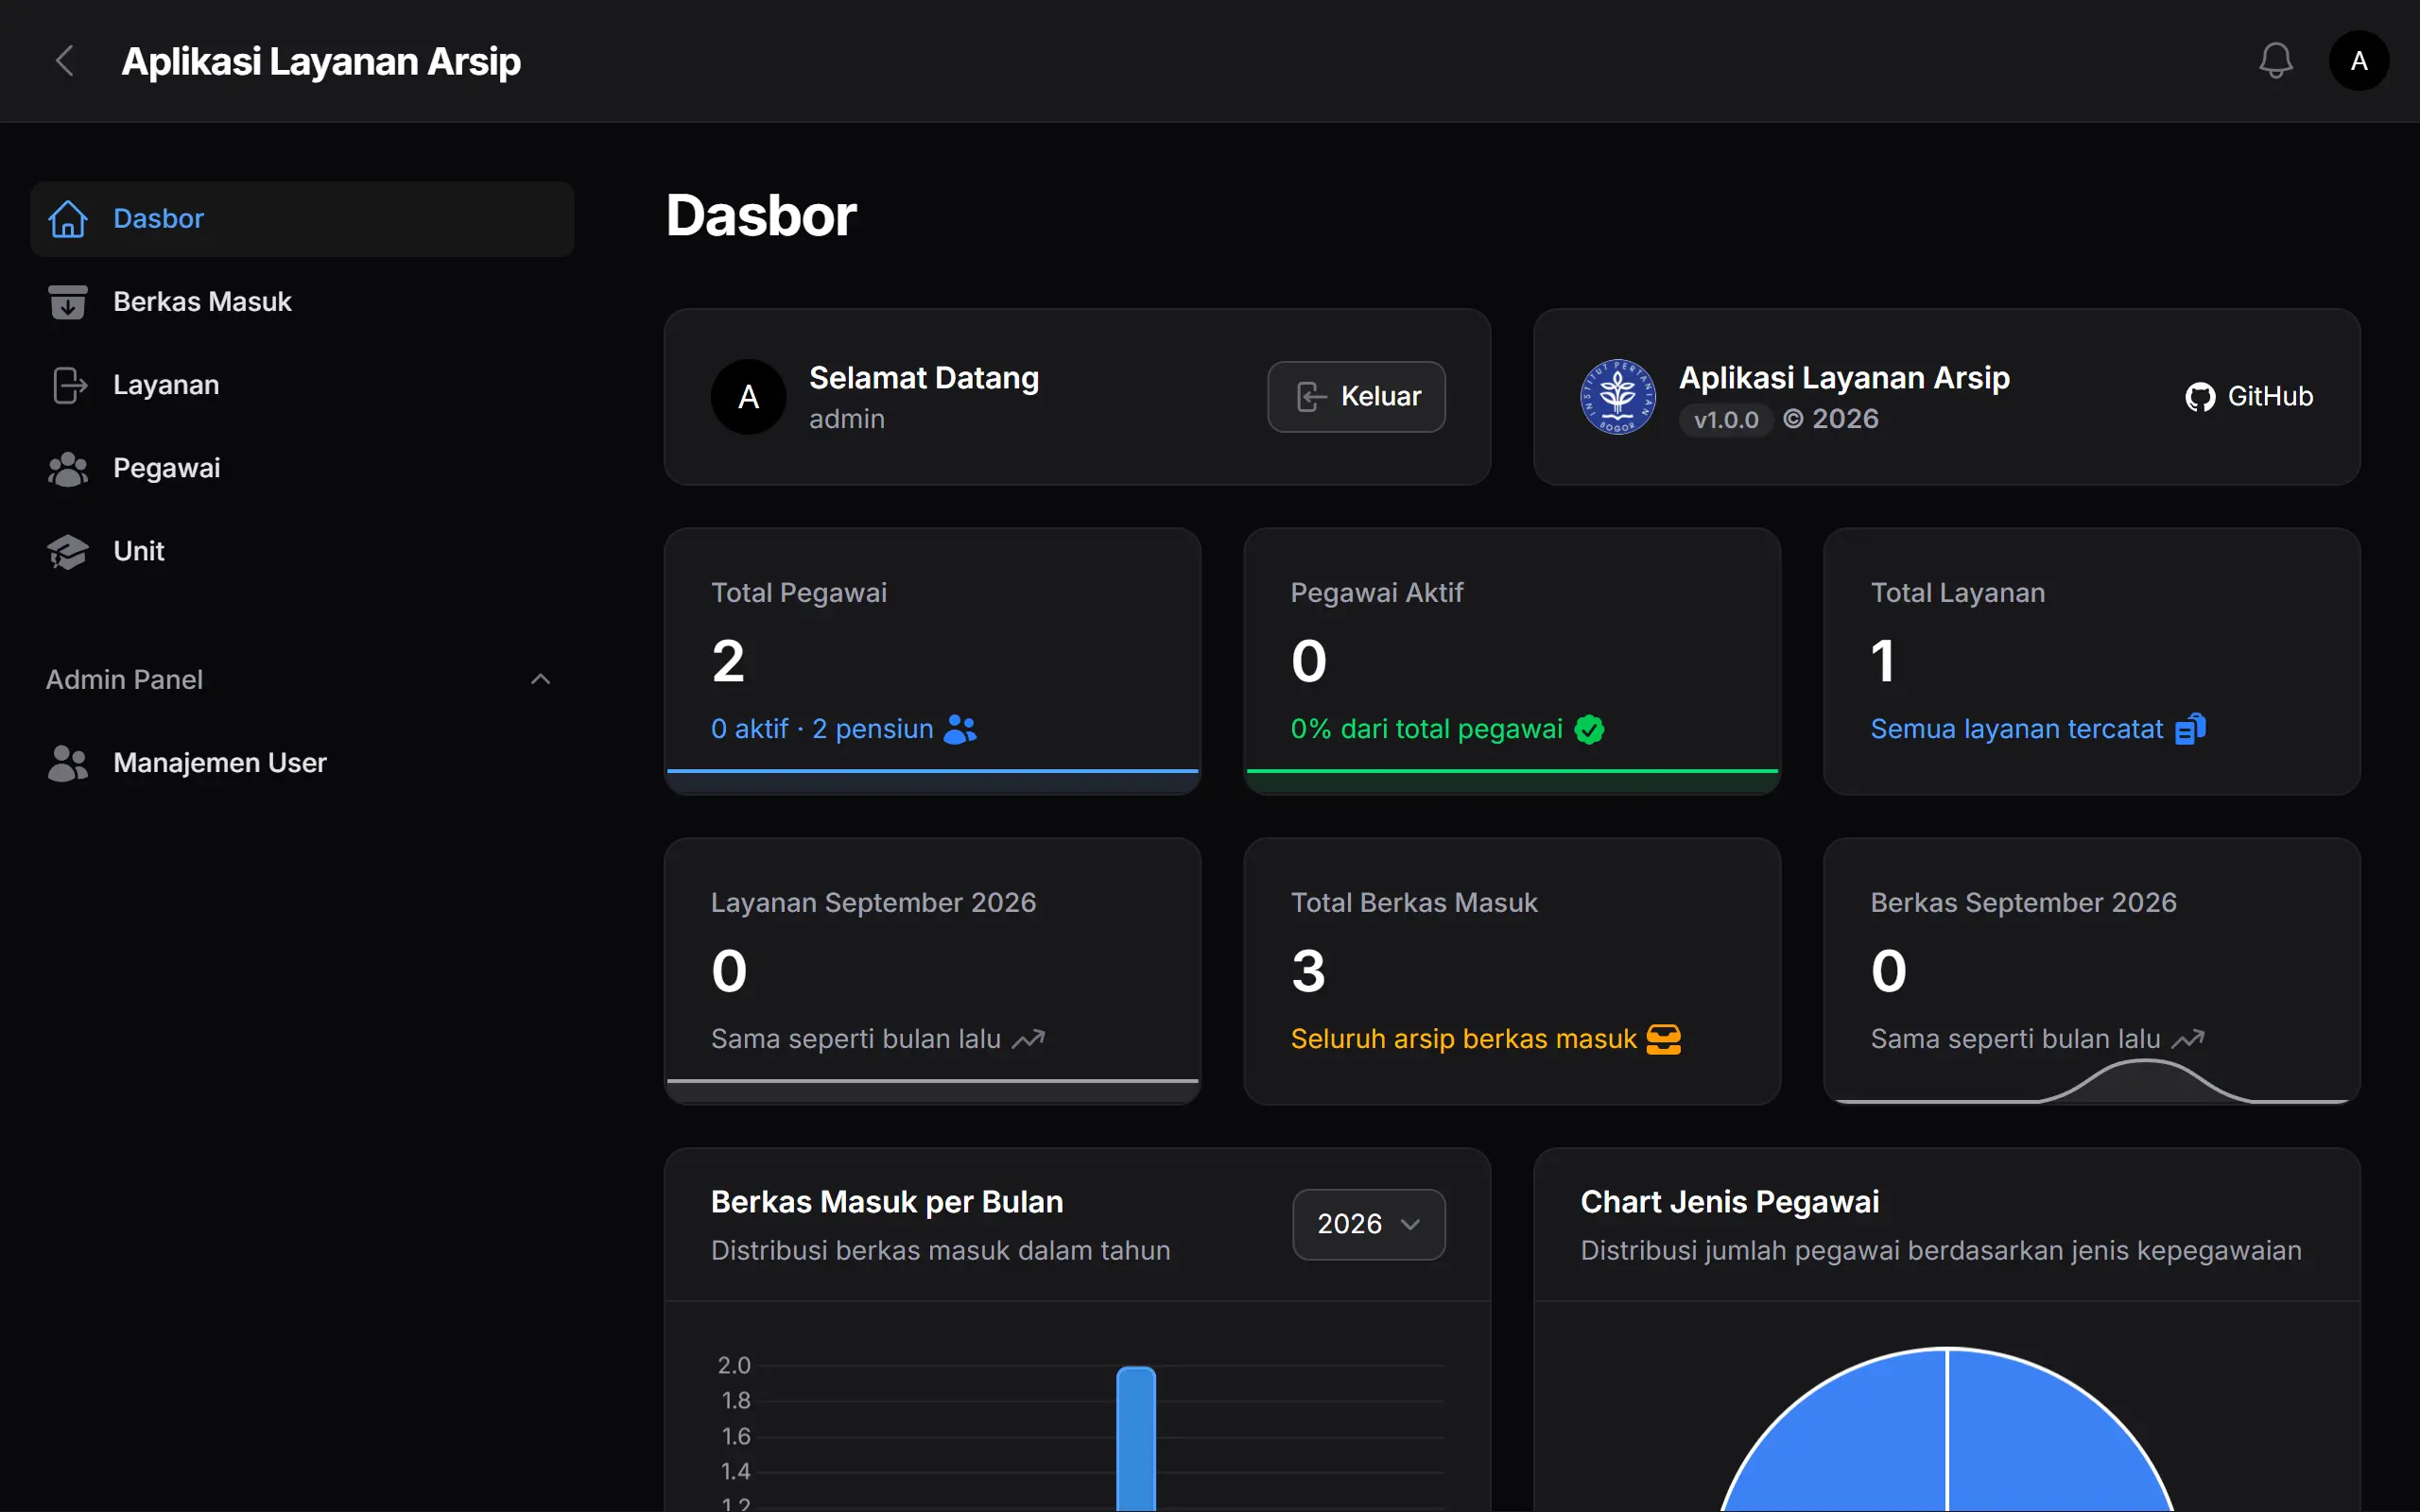The width and height of the screenshot is (2420, 1512).
Task: Go to the Dasbor menu item
Action: coord(302,219)
